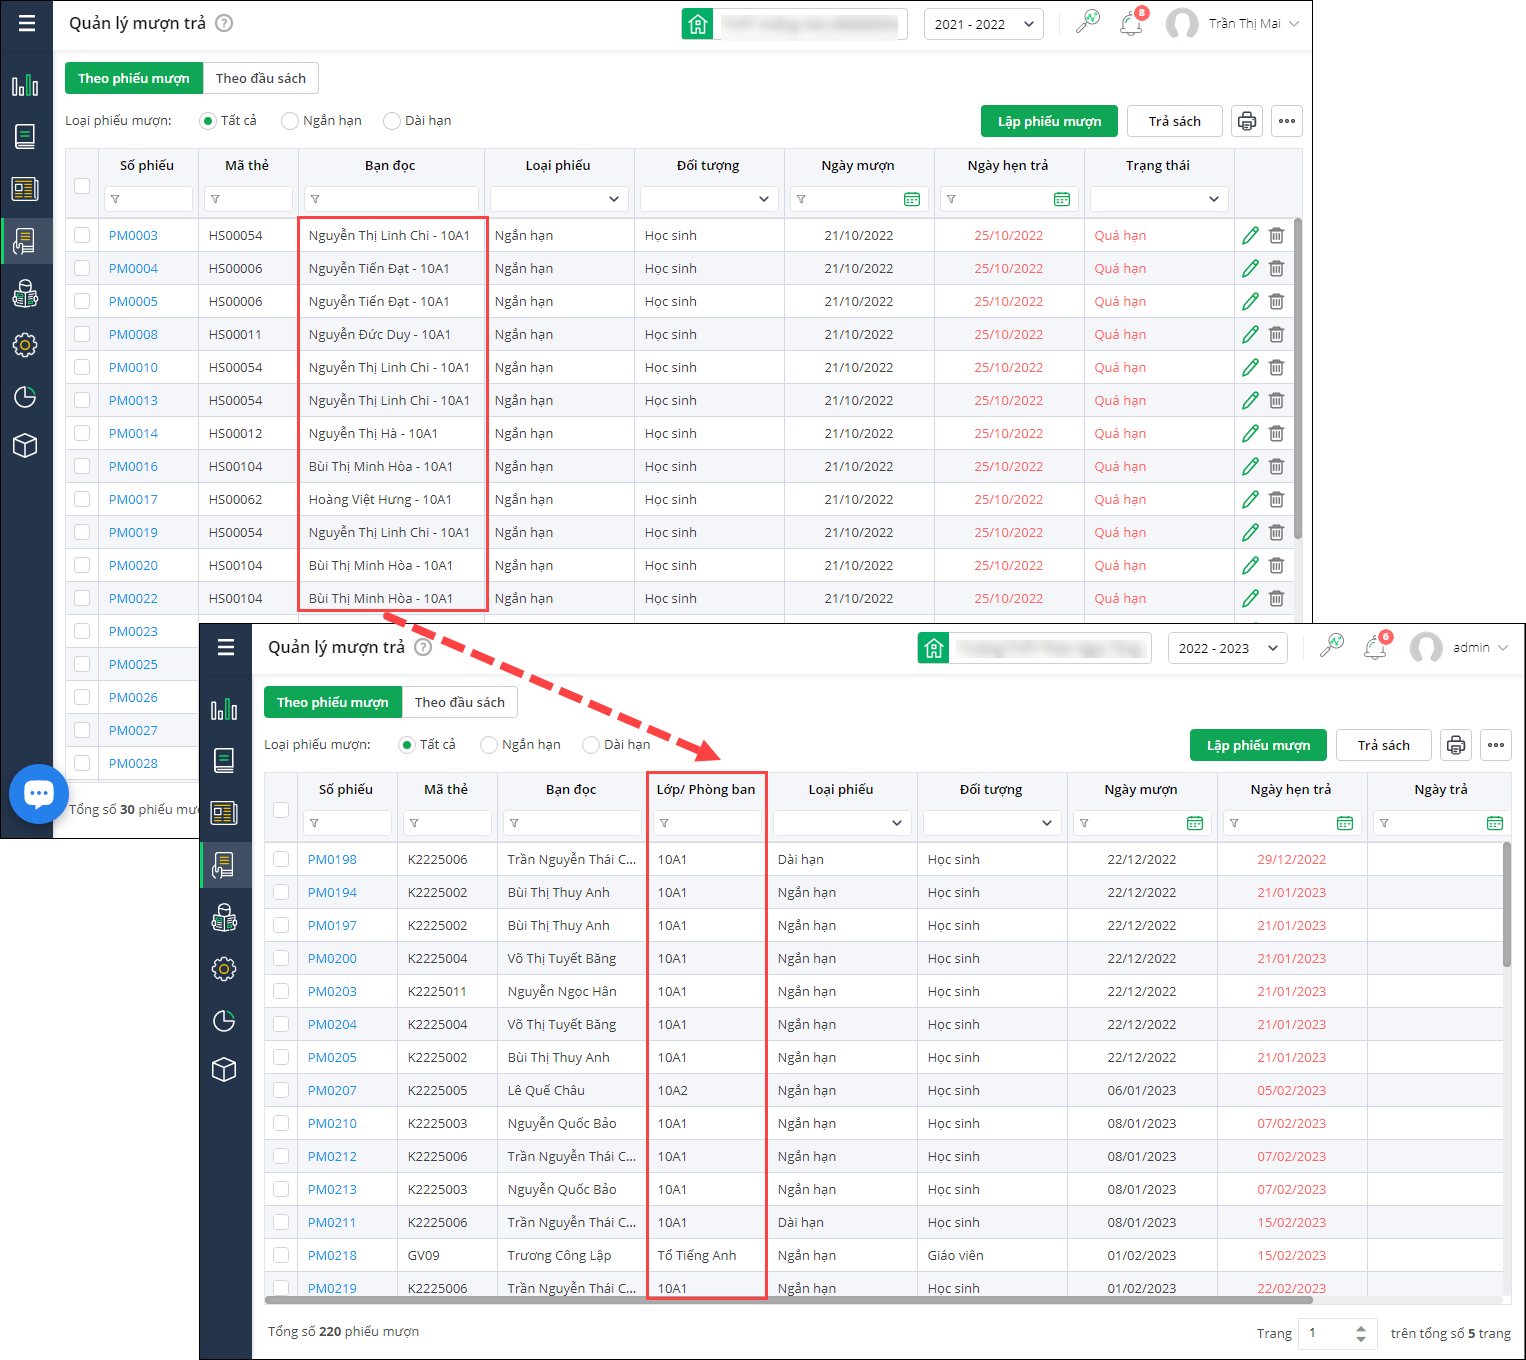Click the search/analysis magnifier icon in the back window
This screenshot has height=1360, width=1526.
[x=1087, y=22]
